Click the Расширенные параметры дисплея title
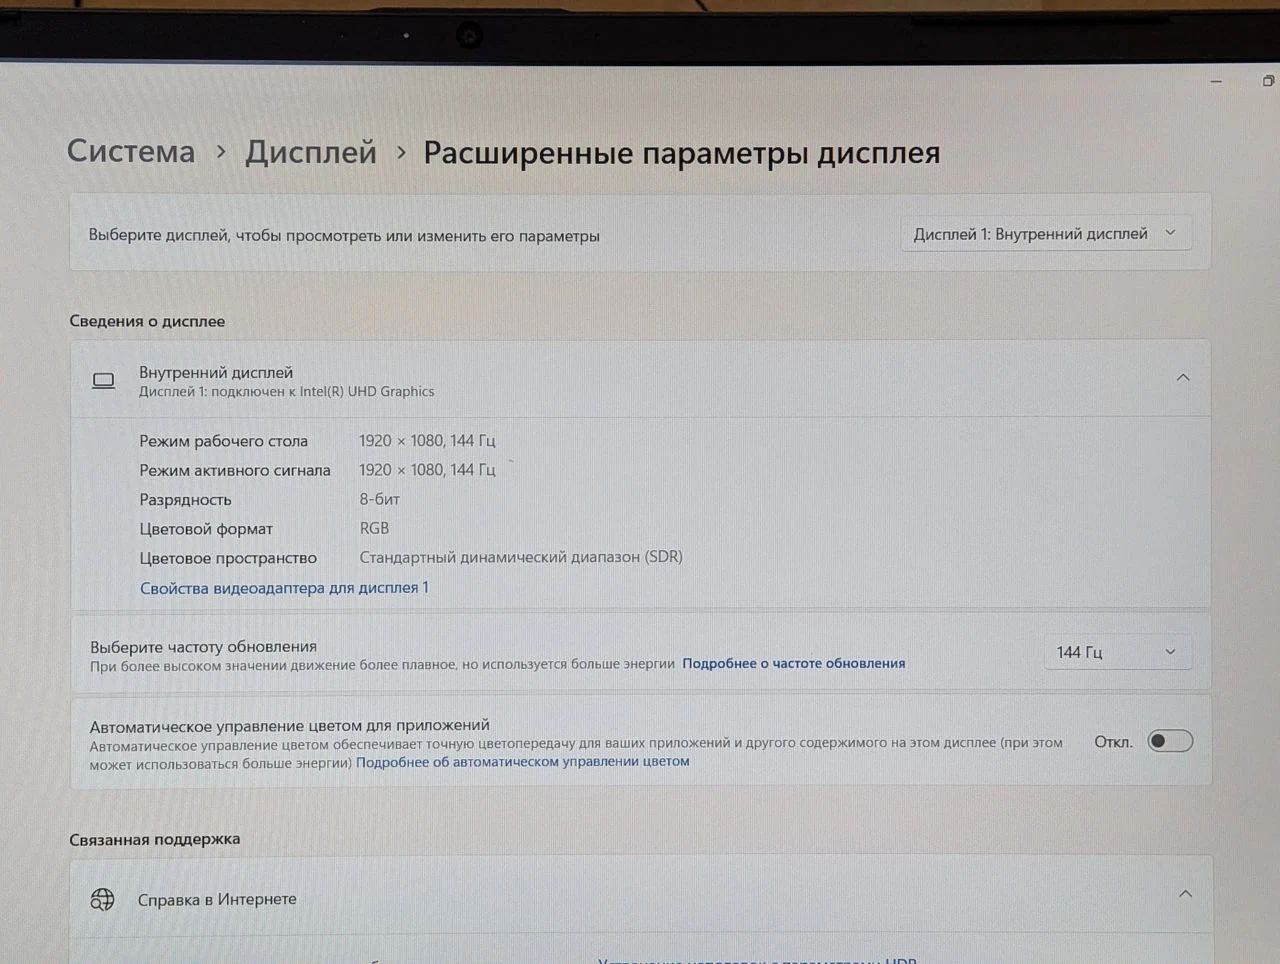Screen dimensions: 1280x964 click(x=682, y=153)
